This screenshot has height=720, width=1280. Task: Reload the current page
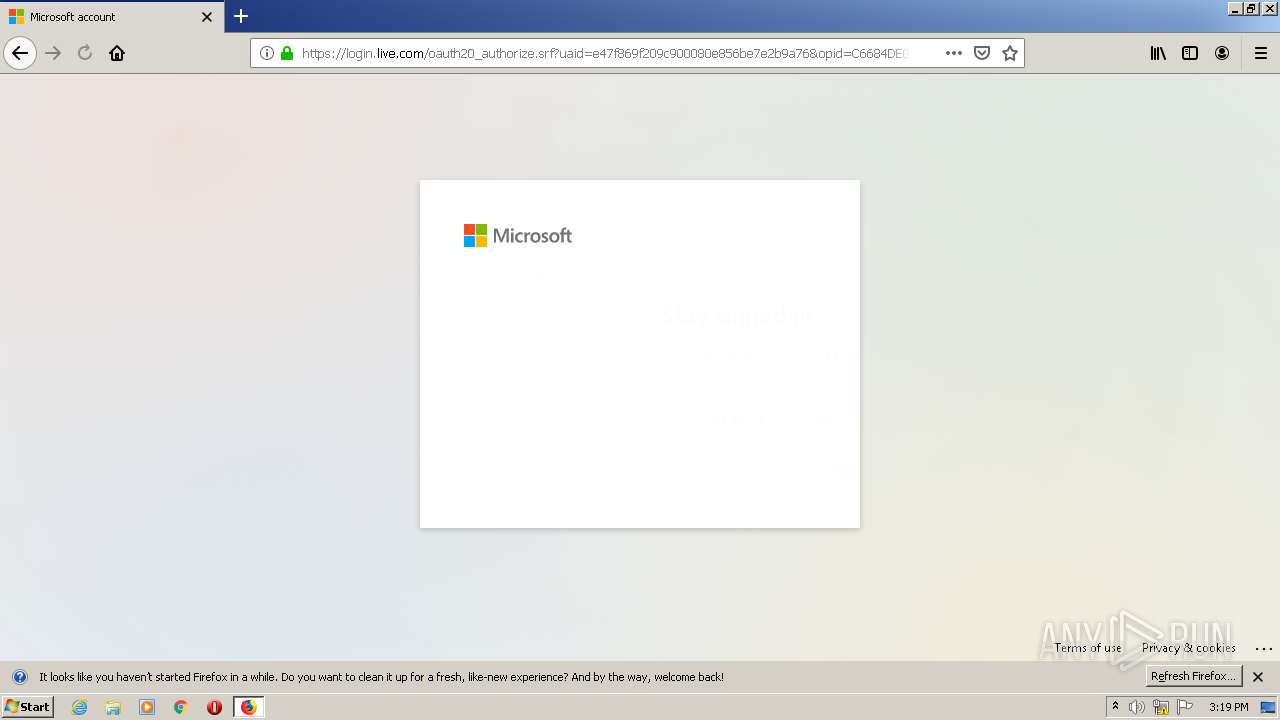(x=85, y=53)
